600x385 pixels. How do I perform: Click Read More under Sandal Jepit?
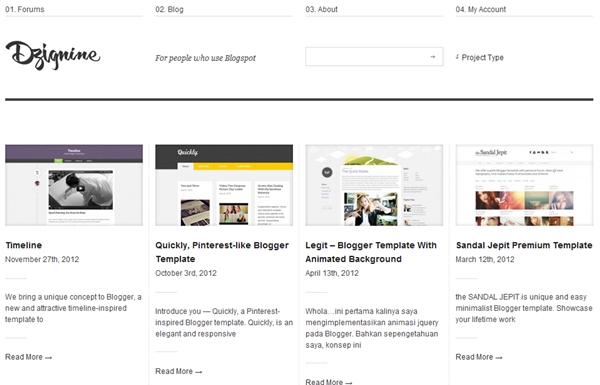coord(479,357)
